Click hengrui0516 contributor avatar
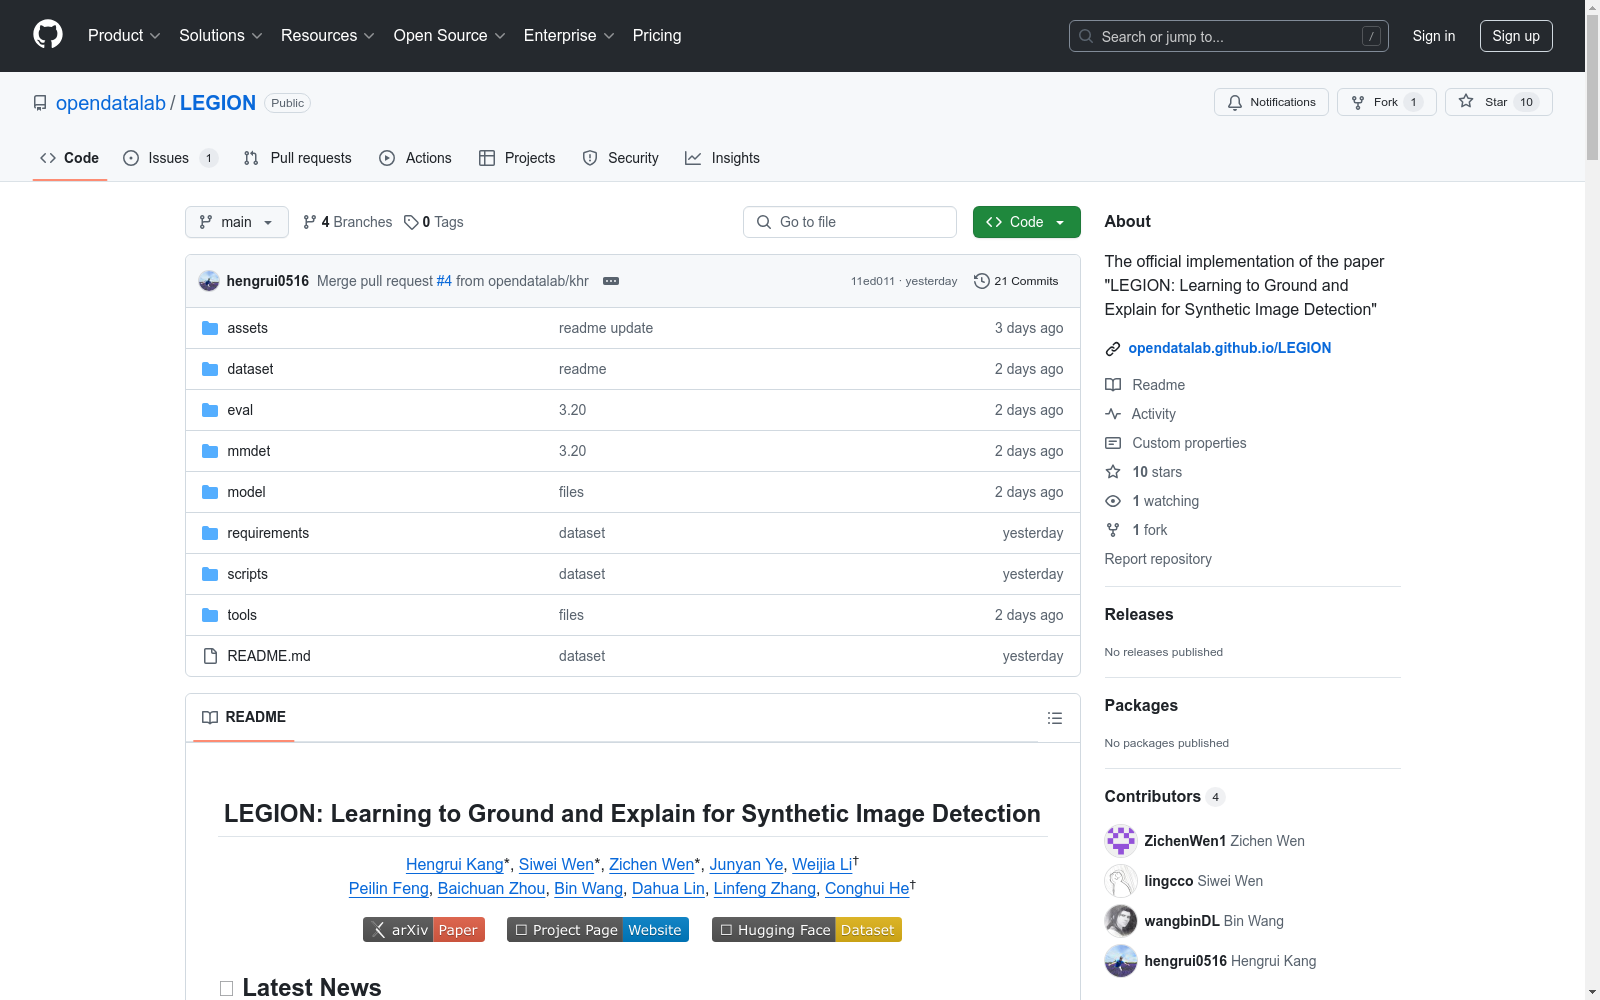This screenshot has height=1000, width=1600. pyautogui.click(x=1121, y=961)
